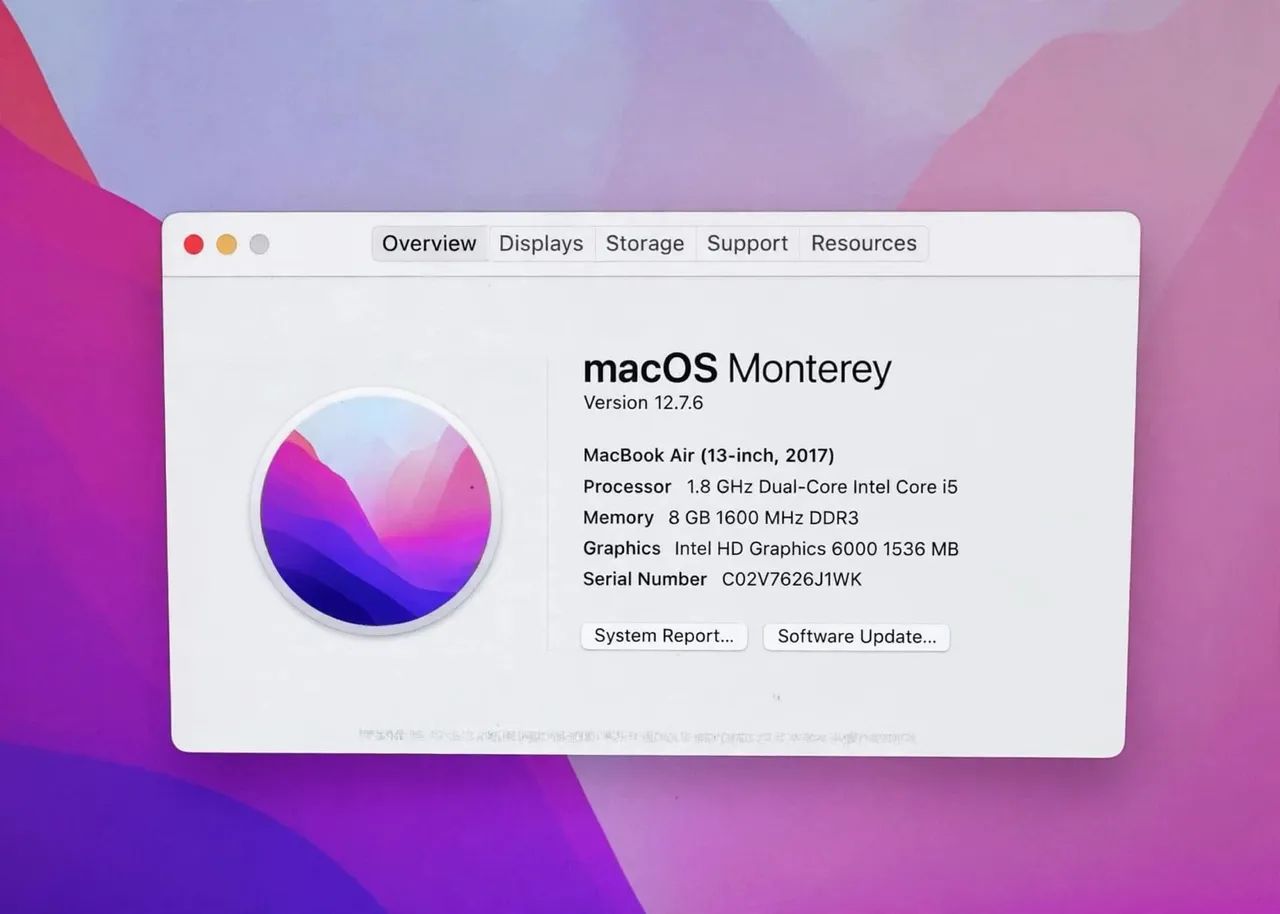Click the Serial Number label
Screen dimensions: 1280x914
[645, 580]
